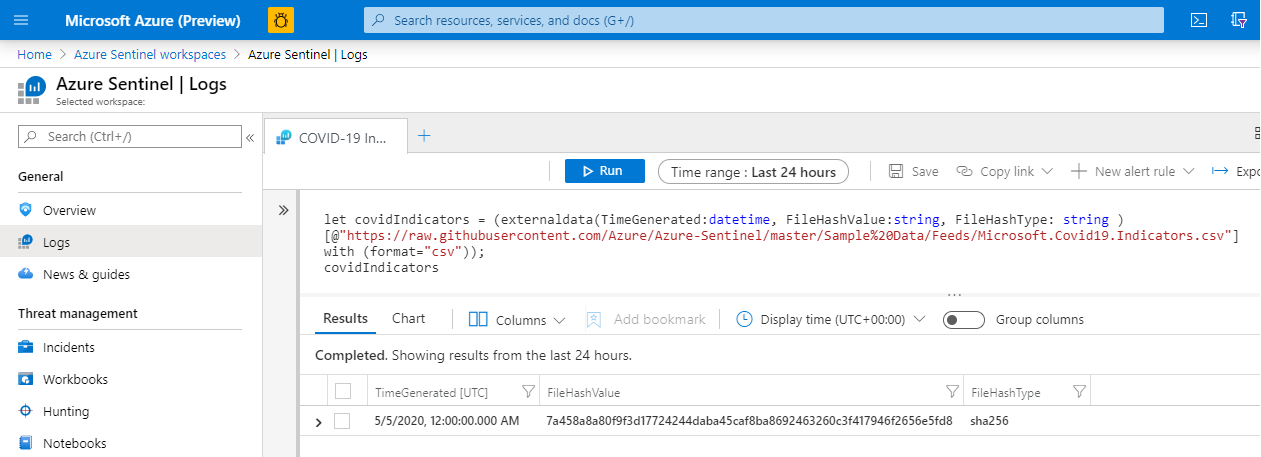
Task: Collapse the left sidebar with the double chevron
Action: [250, 137]
